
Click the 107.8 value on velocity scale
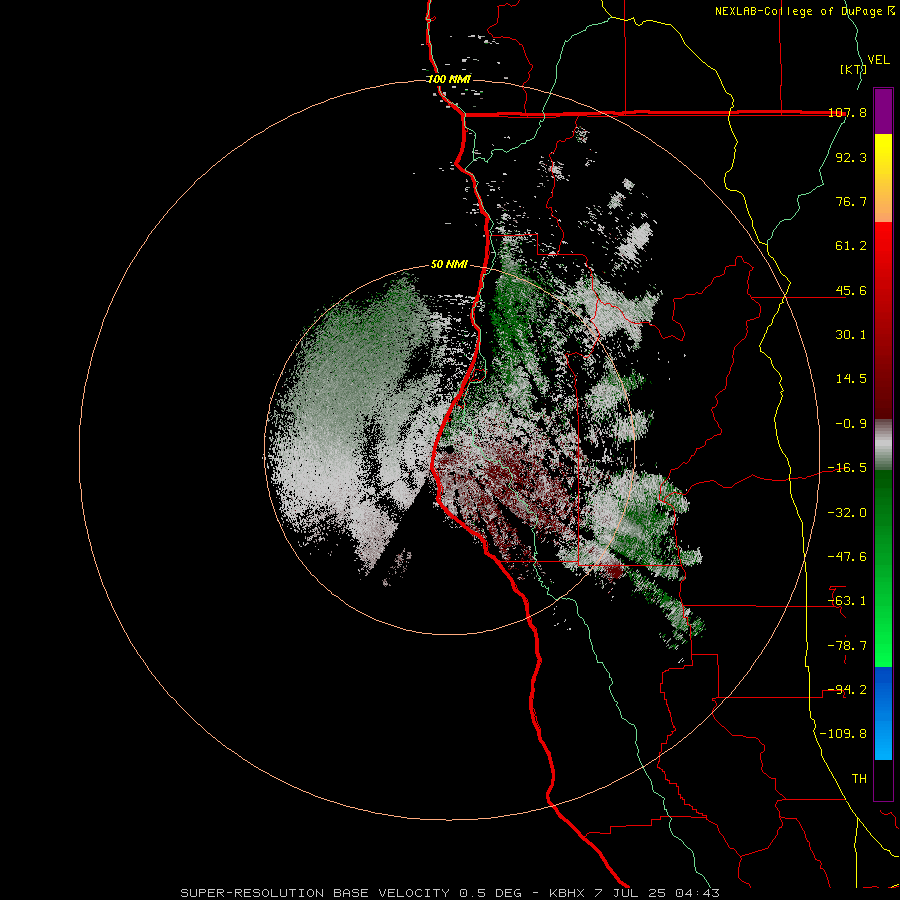[x=847, y=113]
